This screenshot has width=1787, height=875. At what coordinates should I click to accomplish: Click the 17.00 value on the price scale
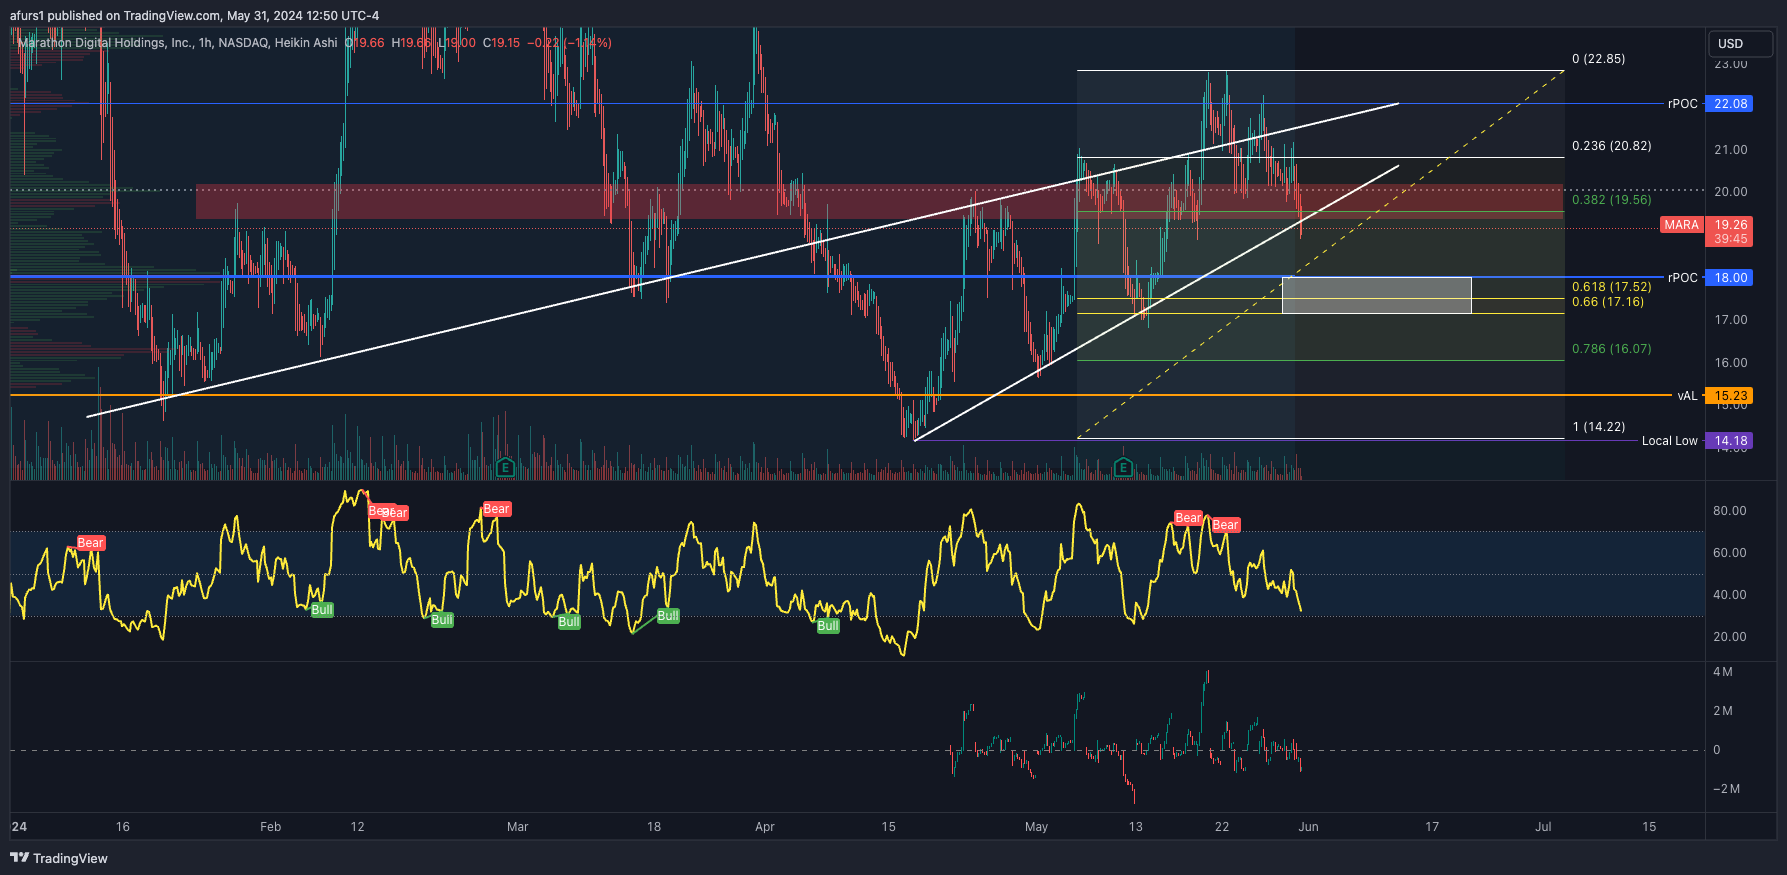[1731, 320]
